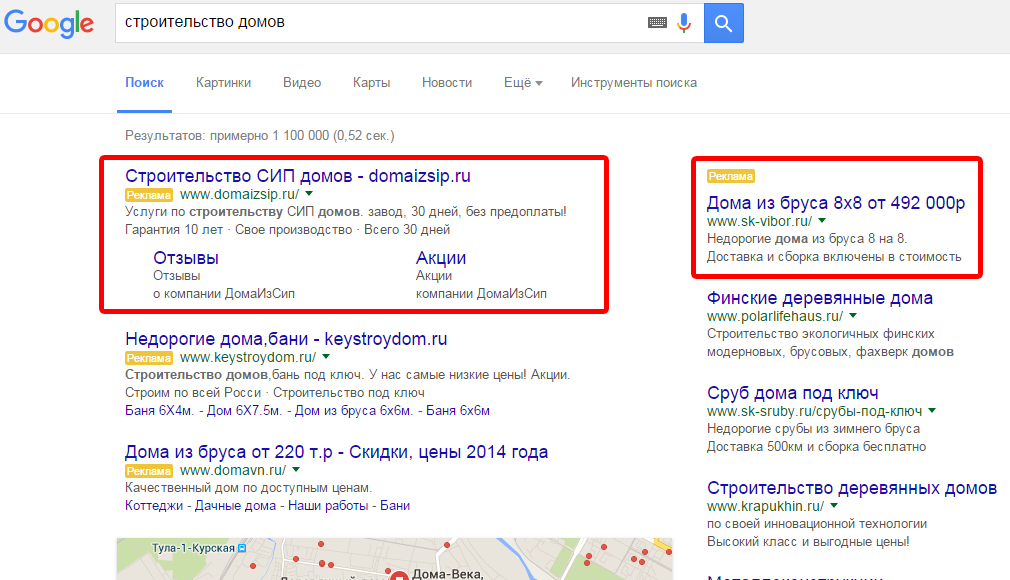Open 'Дома из бруса 8х8 от 492 000р' ad
The width and height of the screenshot is (1010, 580).
(x=835, y=203)
